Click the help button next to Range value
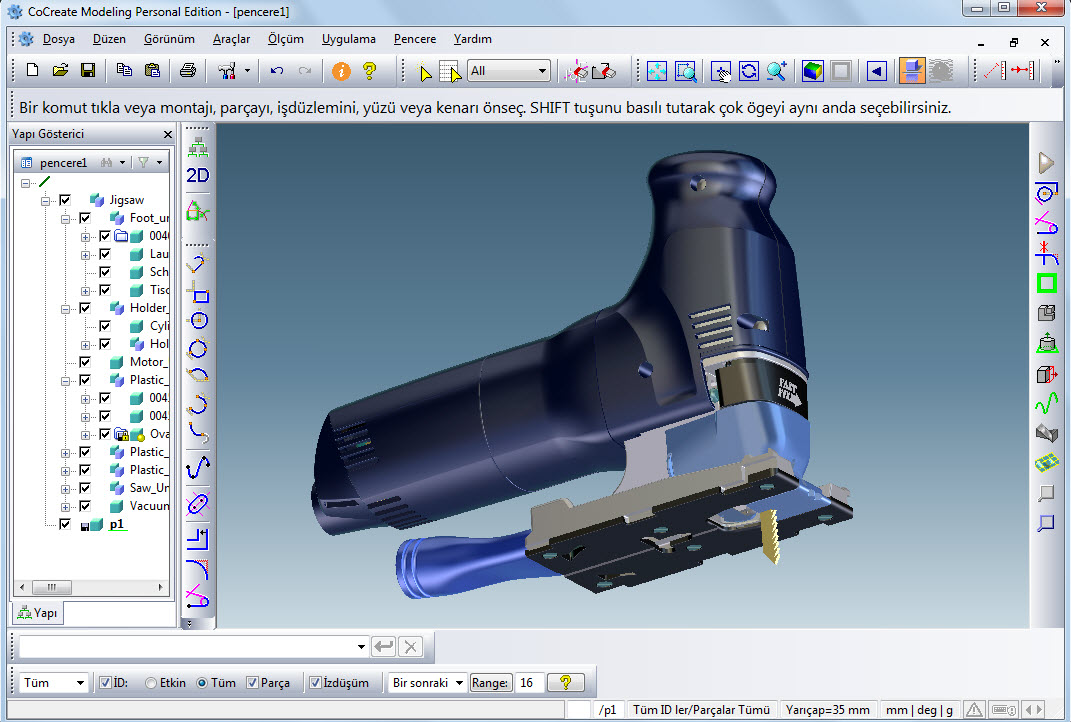The height and width of the screenshot is (722, 1071). pyautogui.click(x=566, y=682)
